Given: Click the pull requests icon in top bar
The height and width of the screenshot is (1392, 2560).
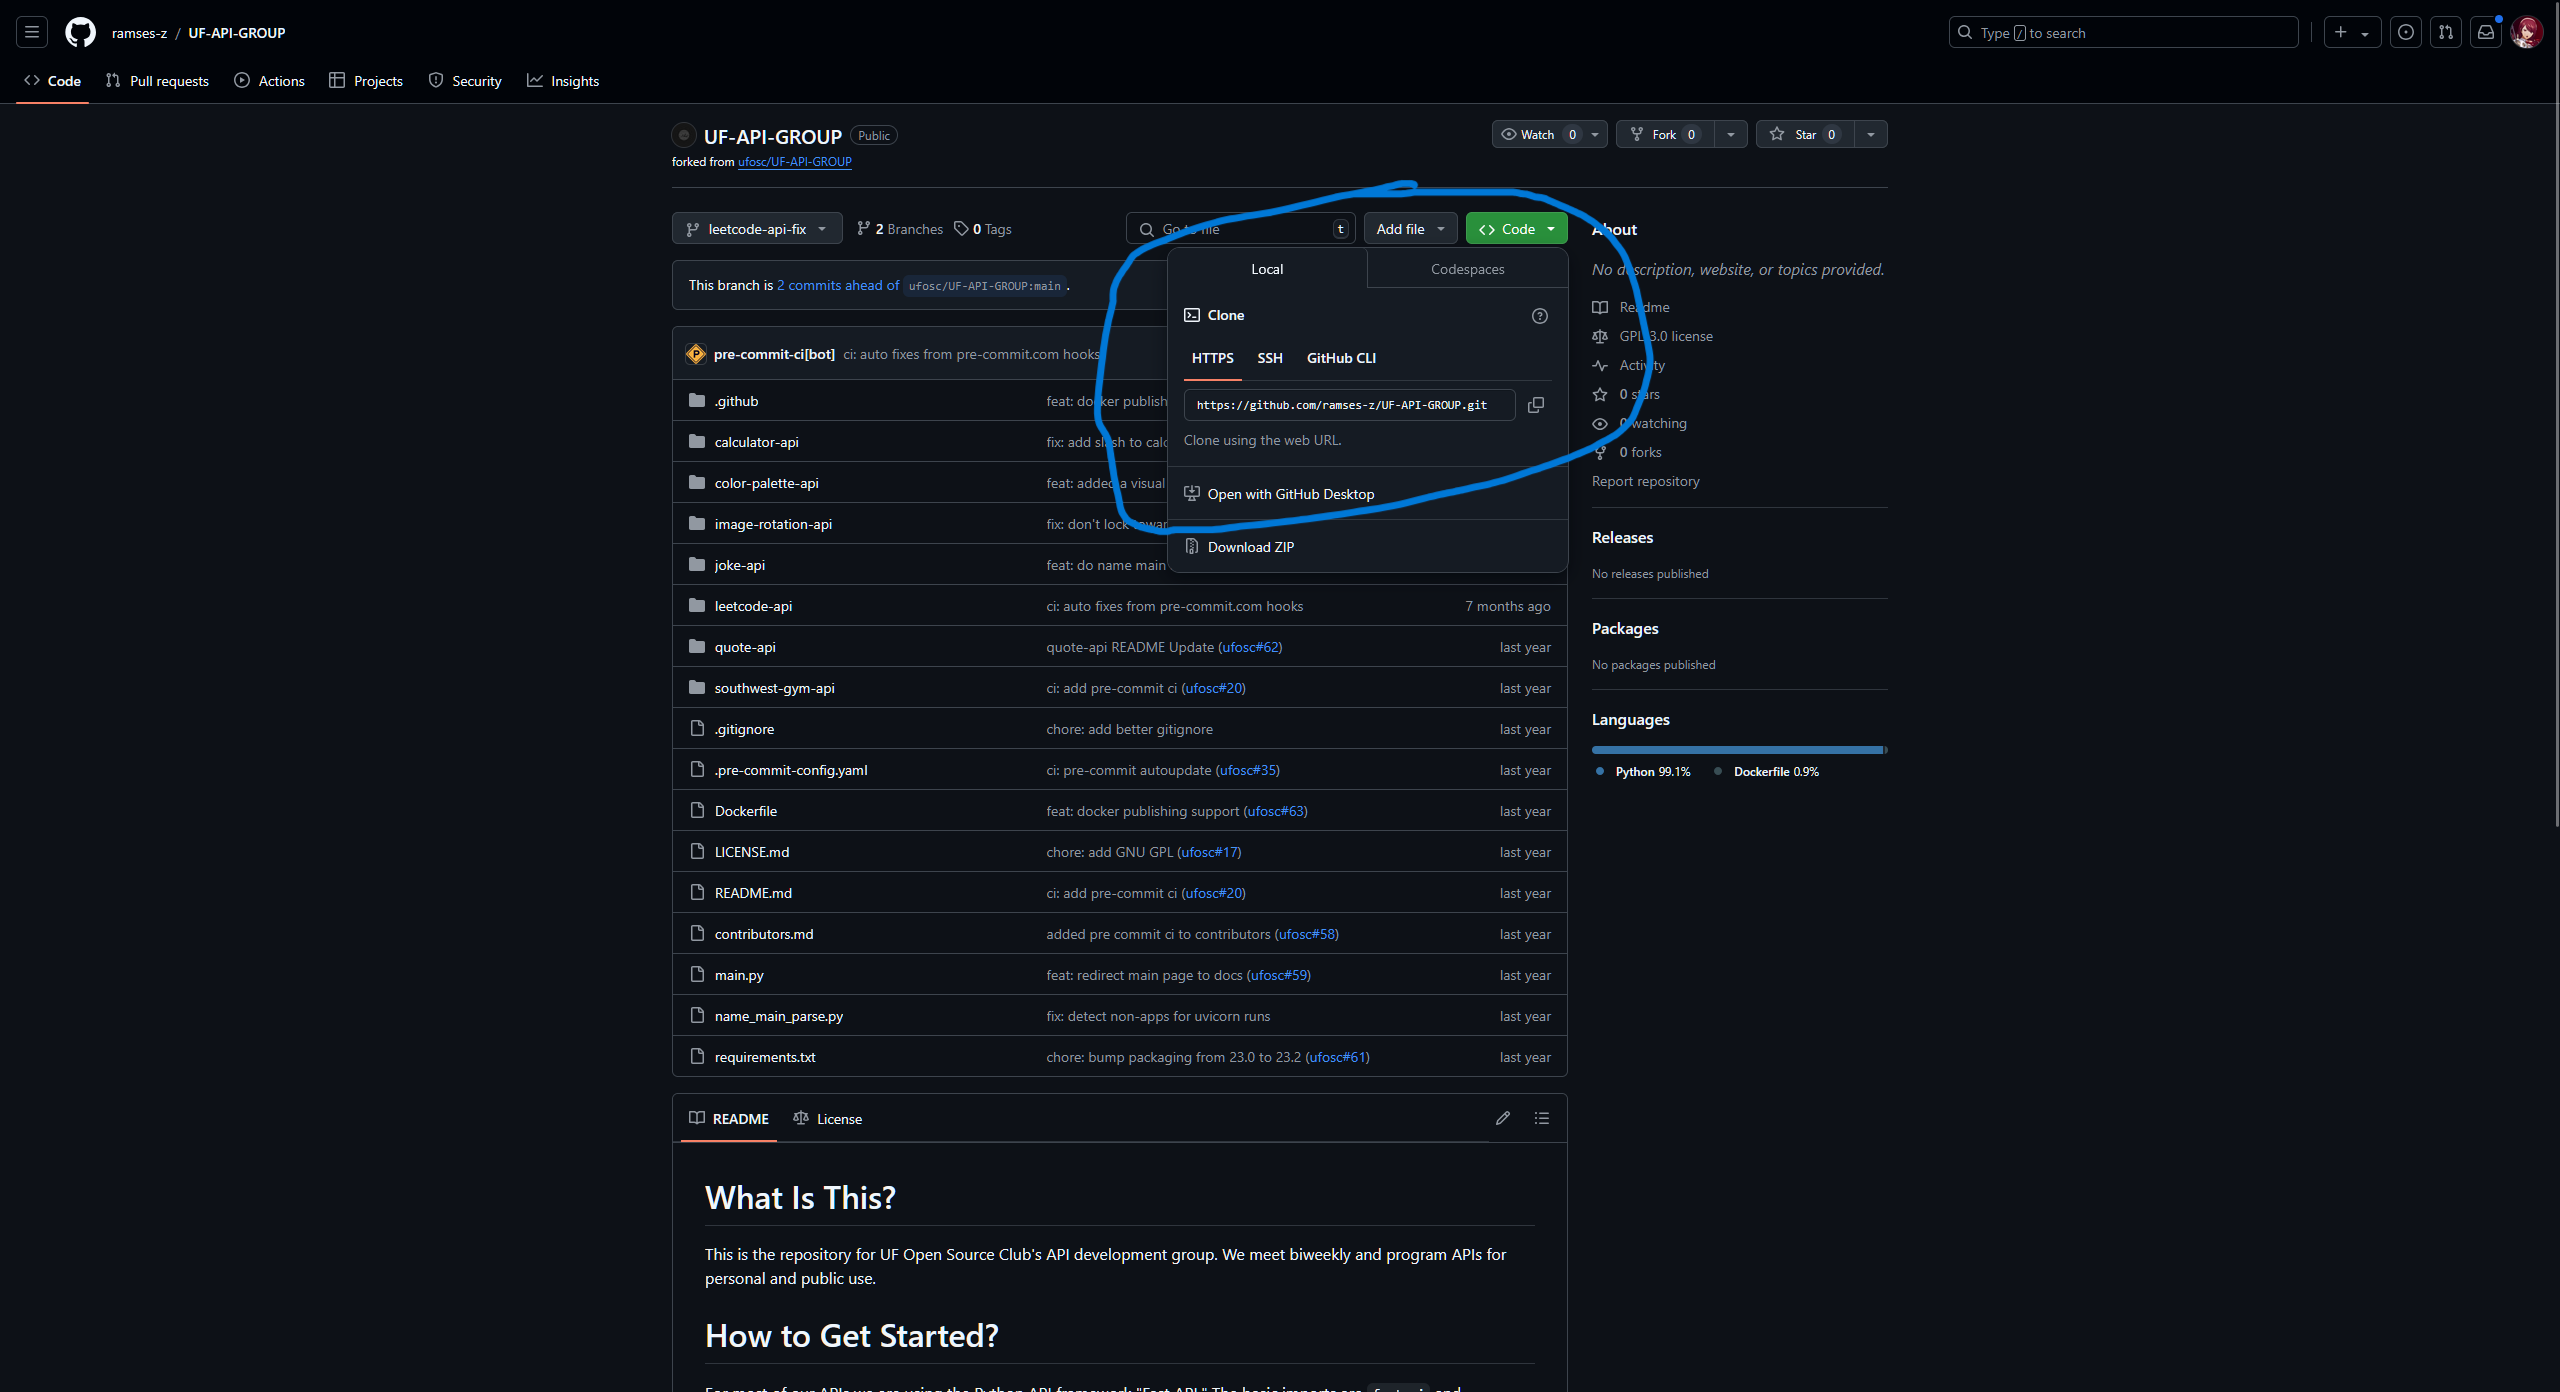Looking at the screenshot, I should [2447, 32].
